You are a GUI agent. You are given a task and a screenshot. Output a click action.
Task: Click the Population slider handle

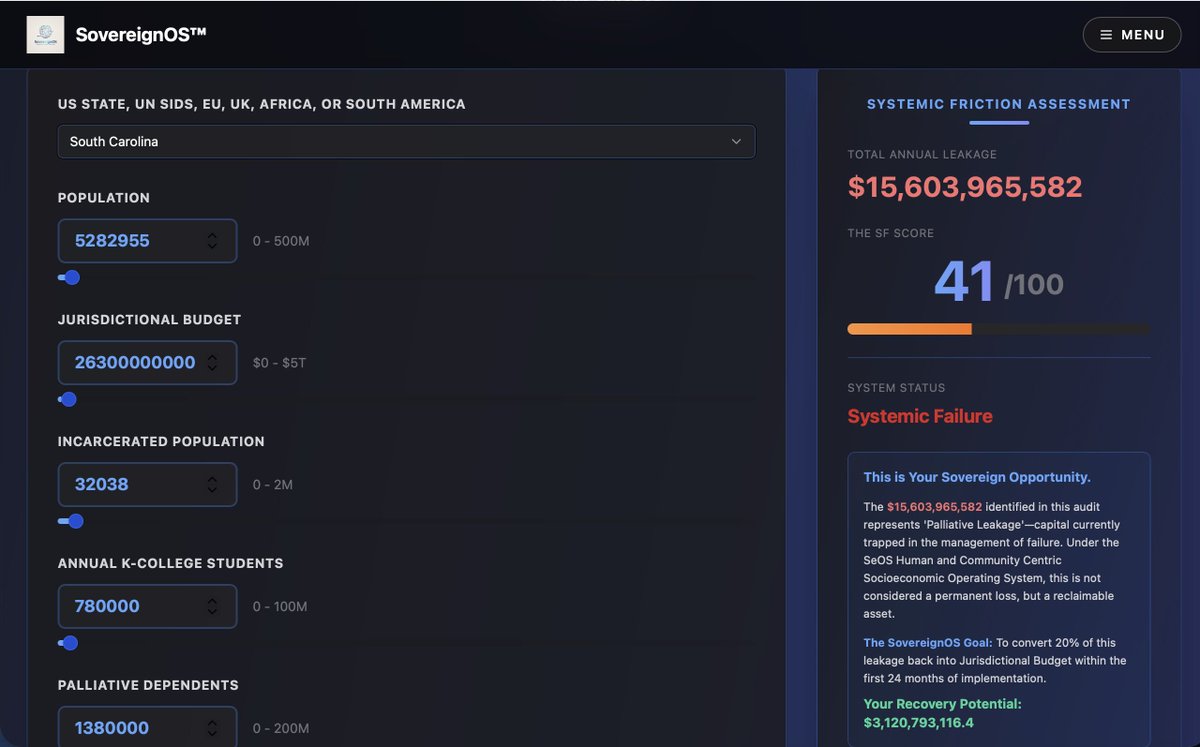[72, 278]
